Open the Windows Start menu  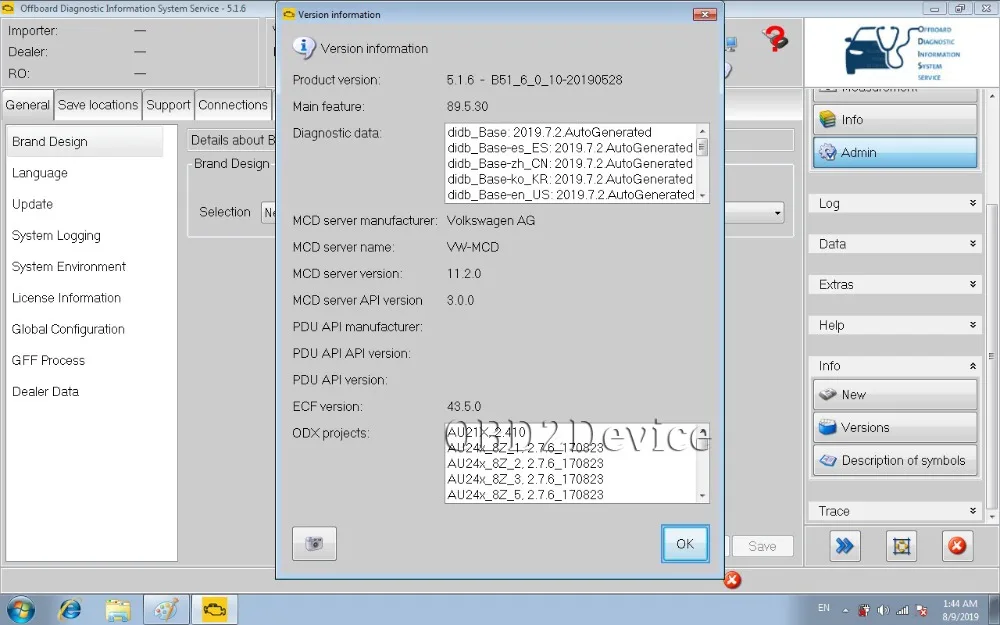tap(20, 610)
